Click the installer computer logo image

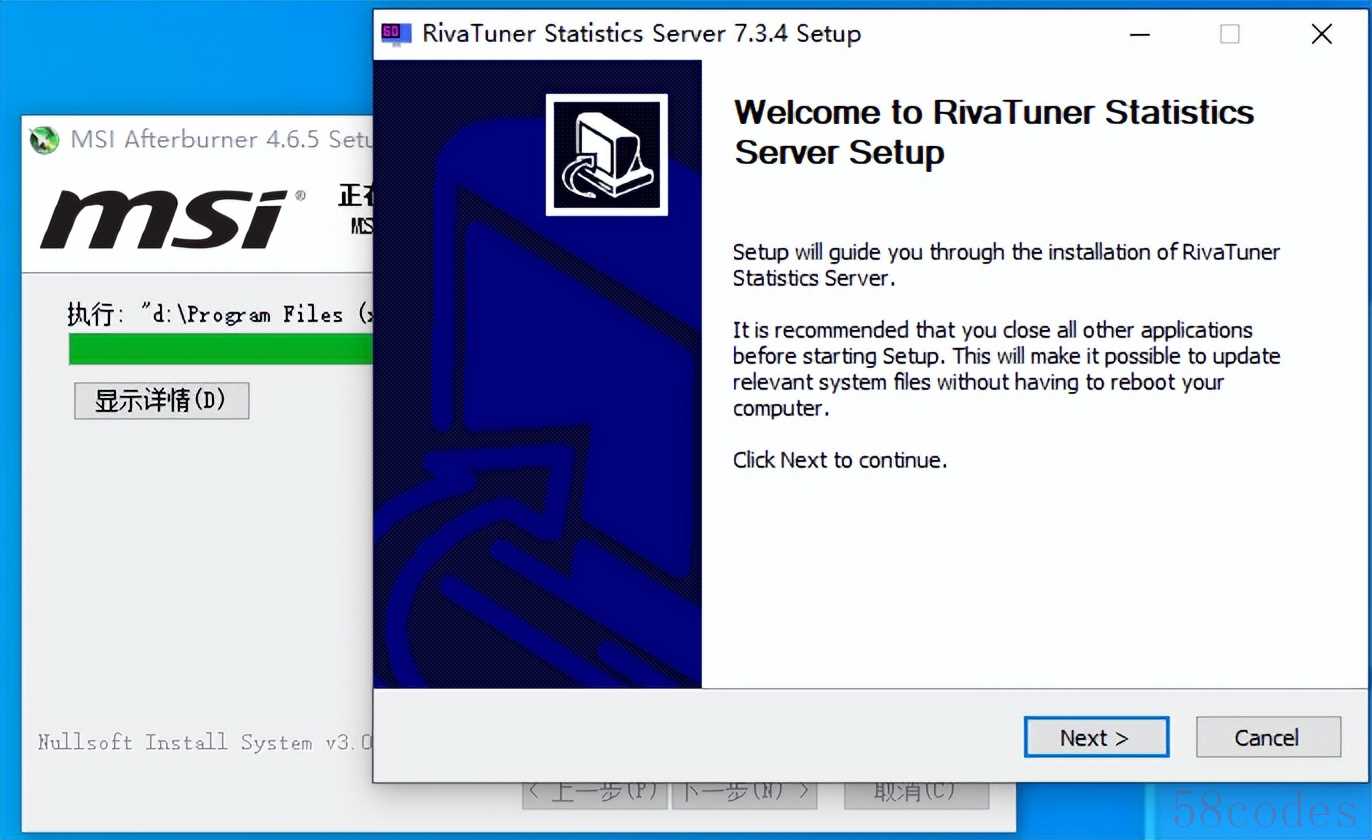pyautogui.click(x=606, y=155)
